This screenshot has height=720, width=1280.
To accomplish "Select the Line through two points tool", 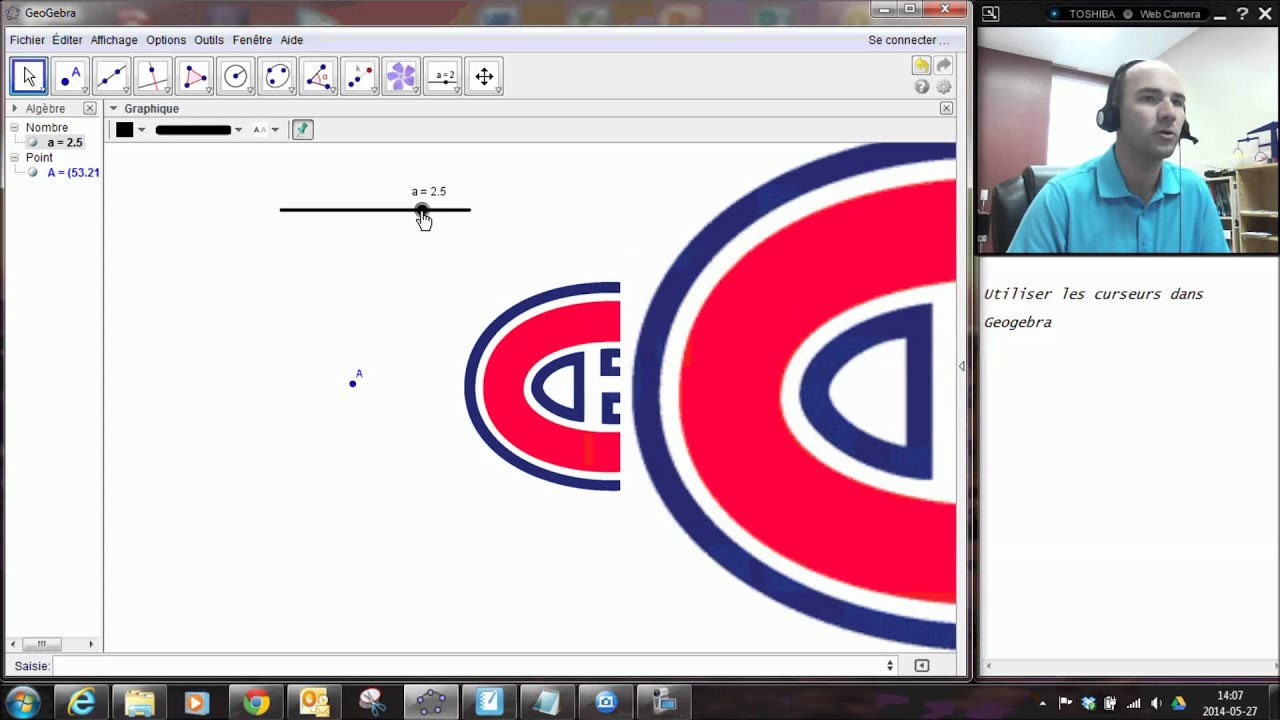I will tap(111, 76).
